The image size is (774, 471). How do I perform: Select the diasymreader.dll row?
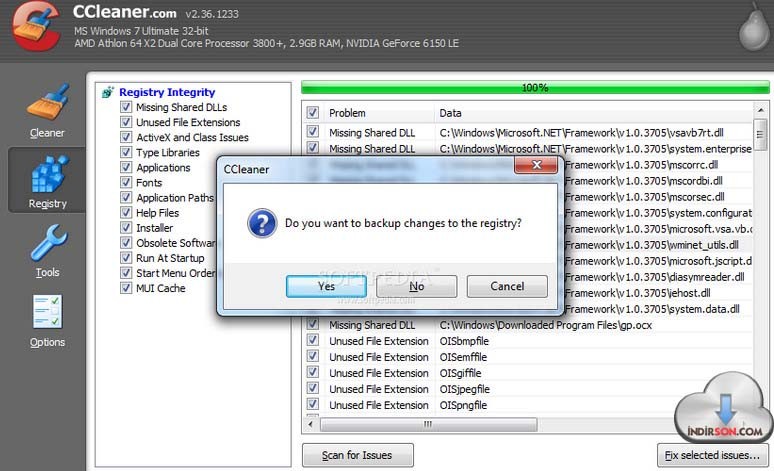(655, 277)
